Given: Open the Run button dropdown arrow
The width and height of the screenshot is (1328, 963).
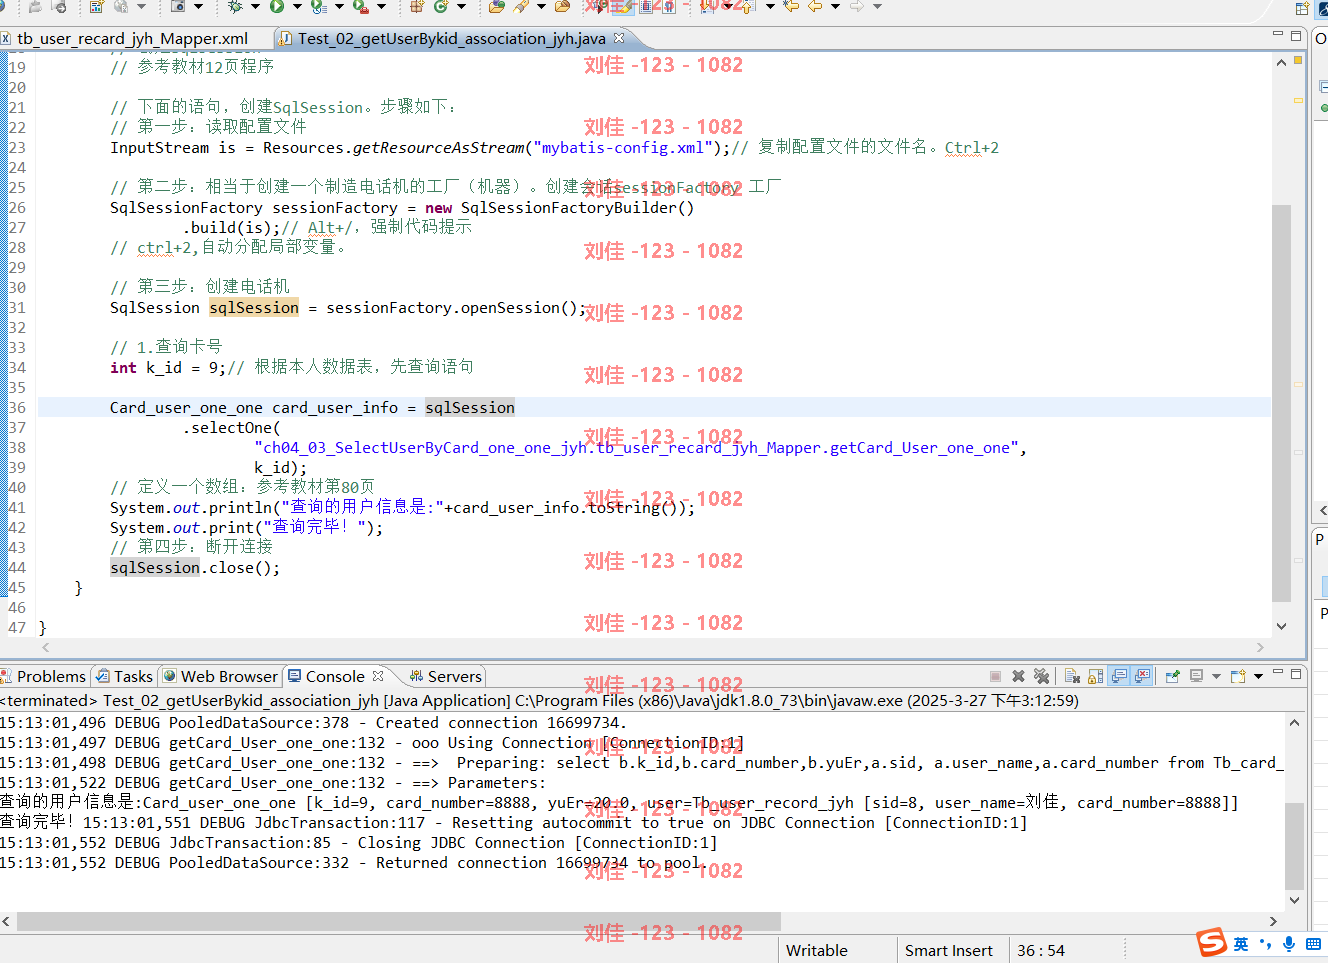Looking at the screenshot, I should coord(297,7).
